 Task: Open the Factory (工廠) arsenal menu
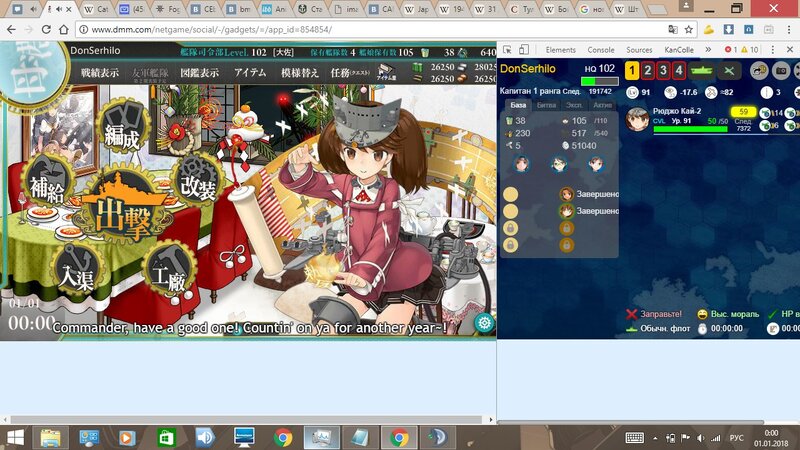point(167,273)
